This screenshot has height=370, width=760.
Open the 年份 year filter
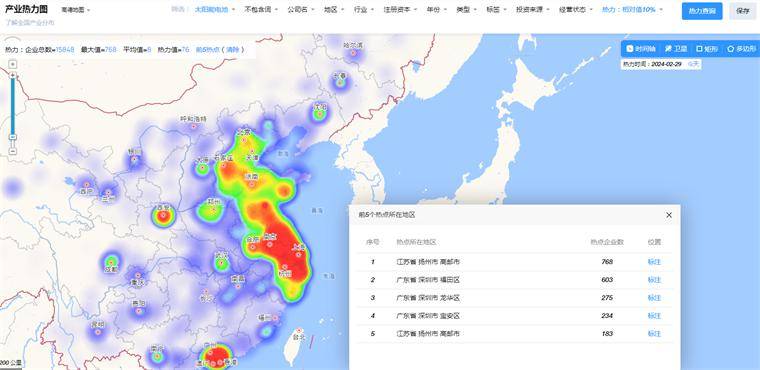[436, 10]
